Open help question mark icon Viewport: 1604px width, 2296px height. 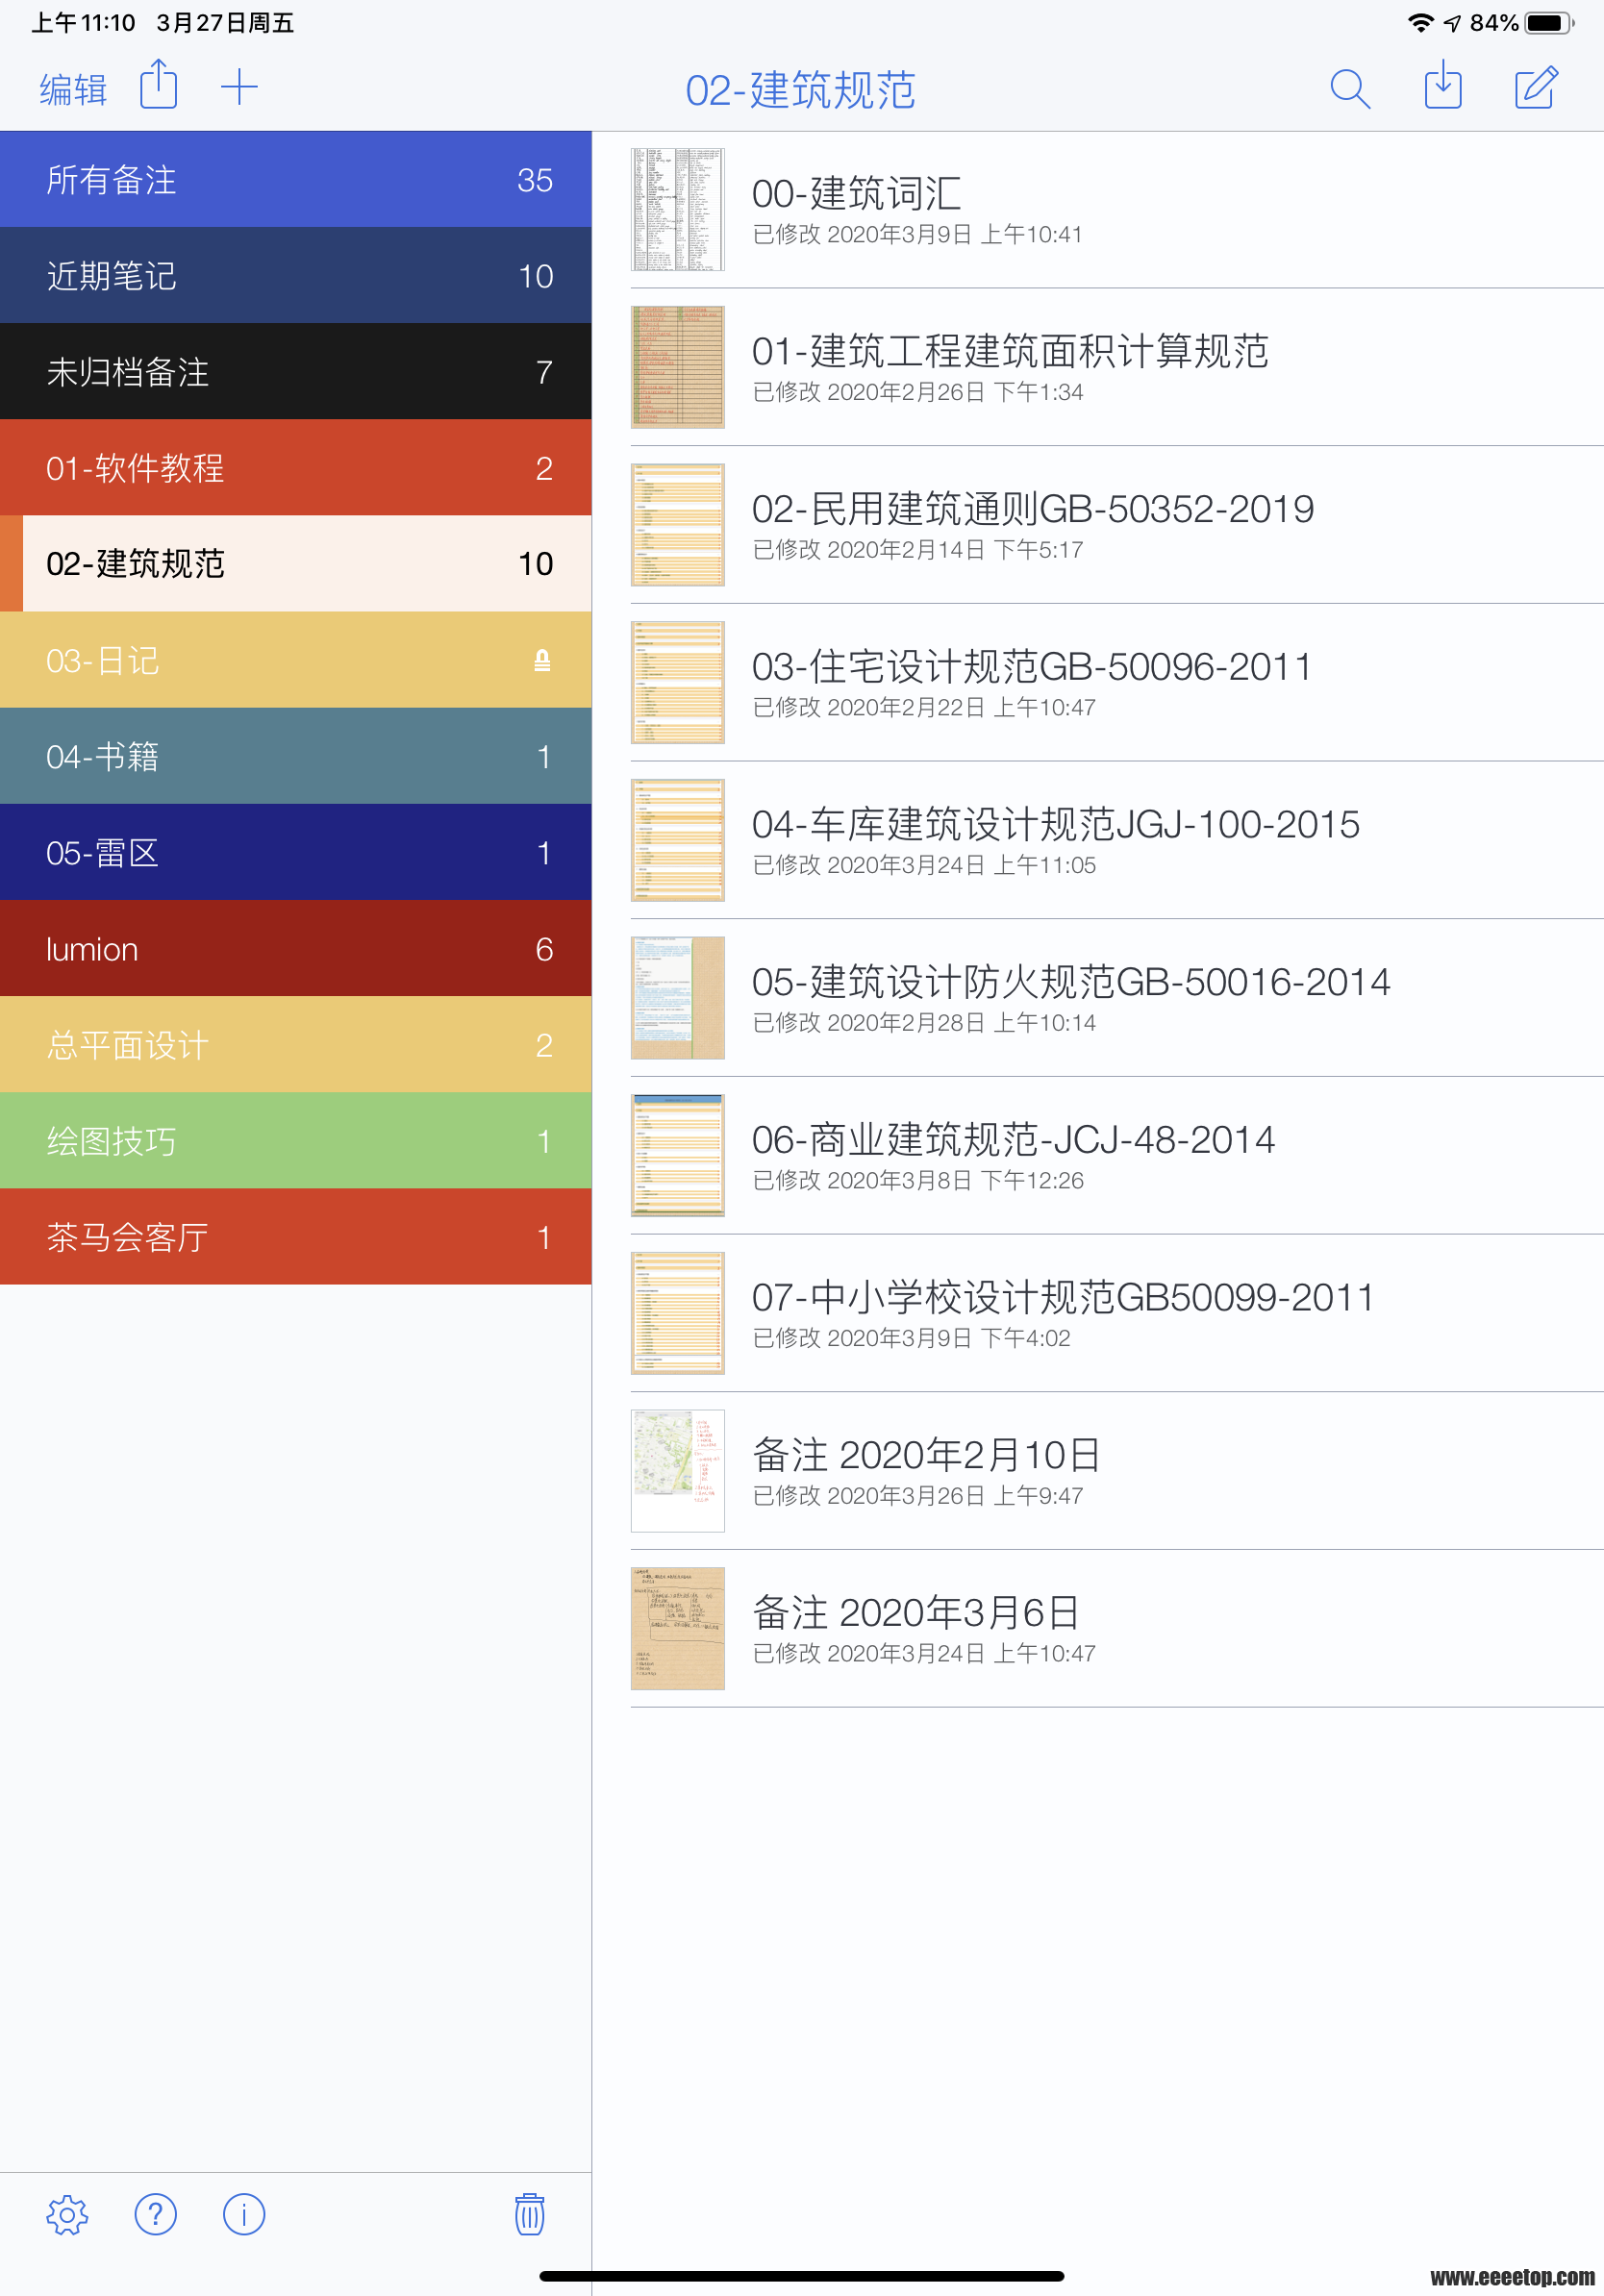click(x=155, y=2214)
